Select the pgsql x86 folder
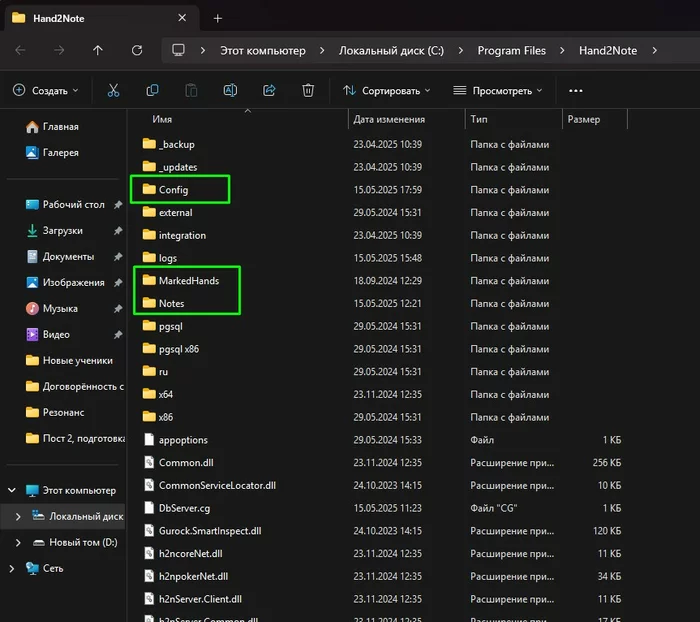The height and width of the screenshot is (622, 700). (179, 349)
